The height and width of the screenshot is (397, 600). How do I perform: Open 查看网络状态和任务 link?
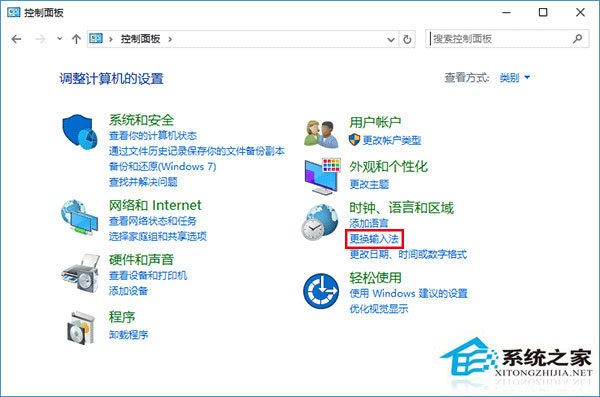pyautogui.click(x=153, y=221)
